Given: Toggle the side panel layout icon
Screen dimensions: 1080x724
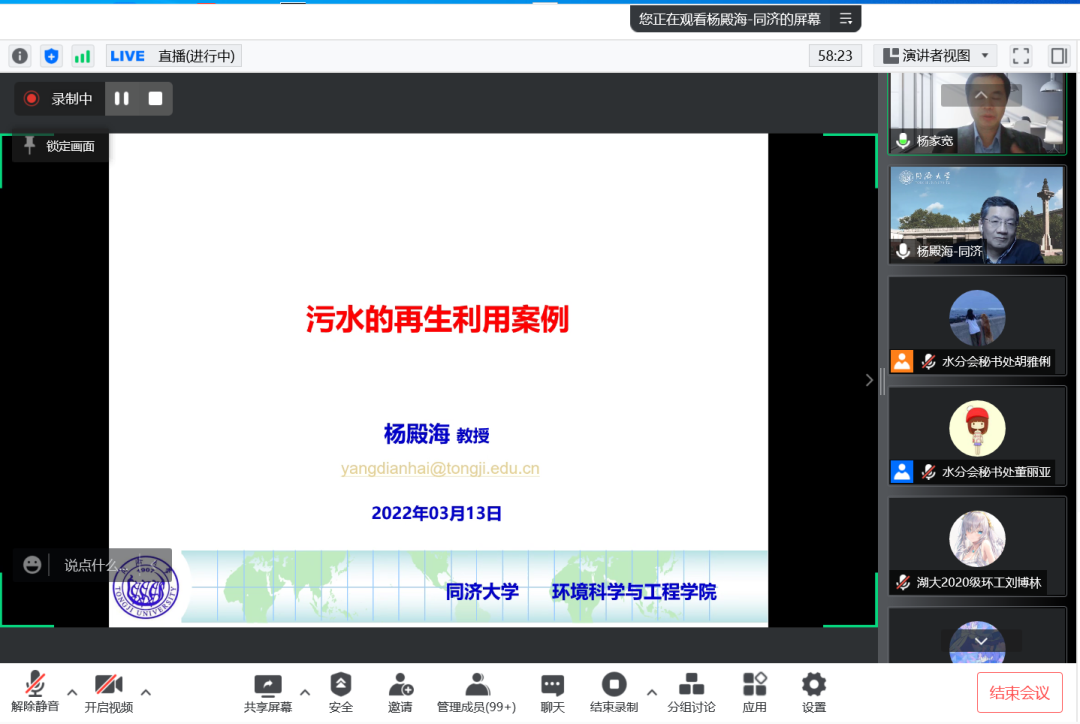Looking at the screenshot, I should click(1059, 56).
